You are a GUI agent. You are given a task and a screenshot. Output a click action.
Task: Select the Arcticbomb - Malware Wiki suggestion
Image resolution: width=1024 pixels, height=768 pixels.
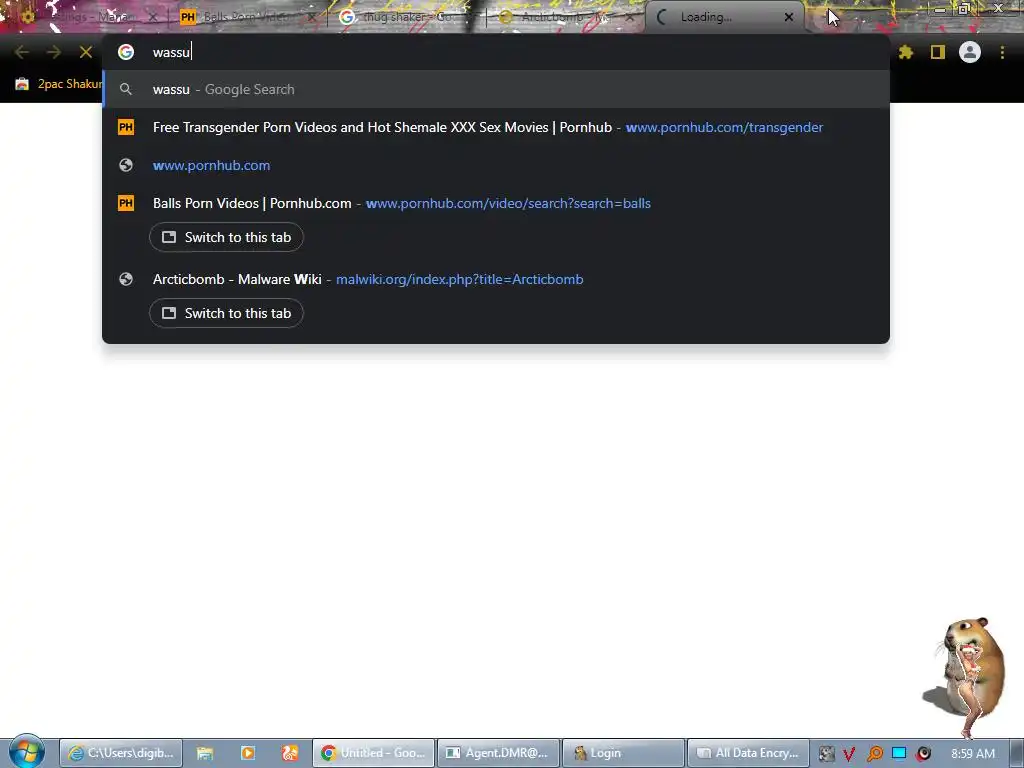496,279
